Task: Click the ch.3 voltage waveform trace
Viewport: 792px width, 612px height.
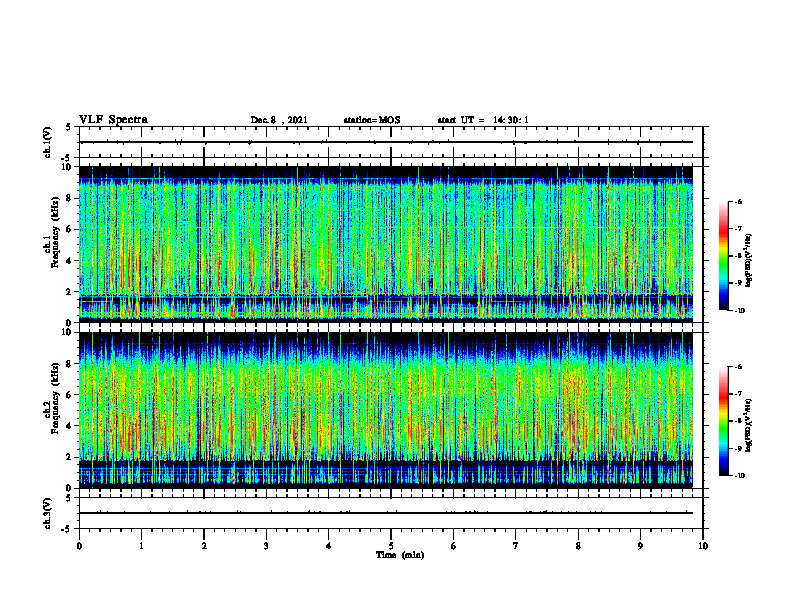Action: [x=386, y=513]
